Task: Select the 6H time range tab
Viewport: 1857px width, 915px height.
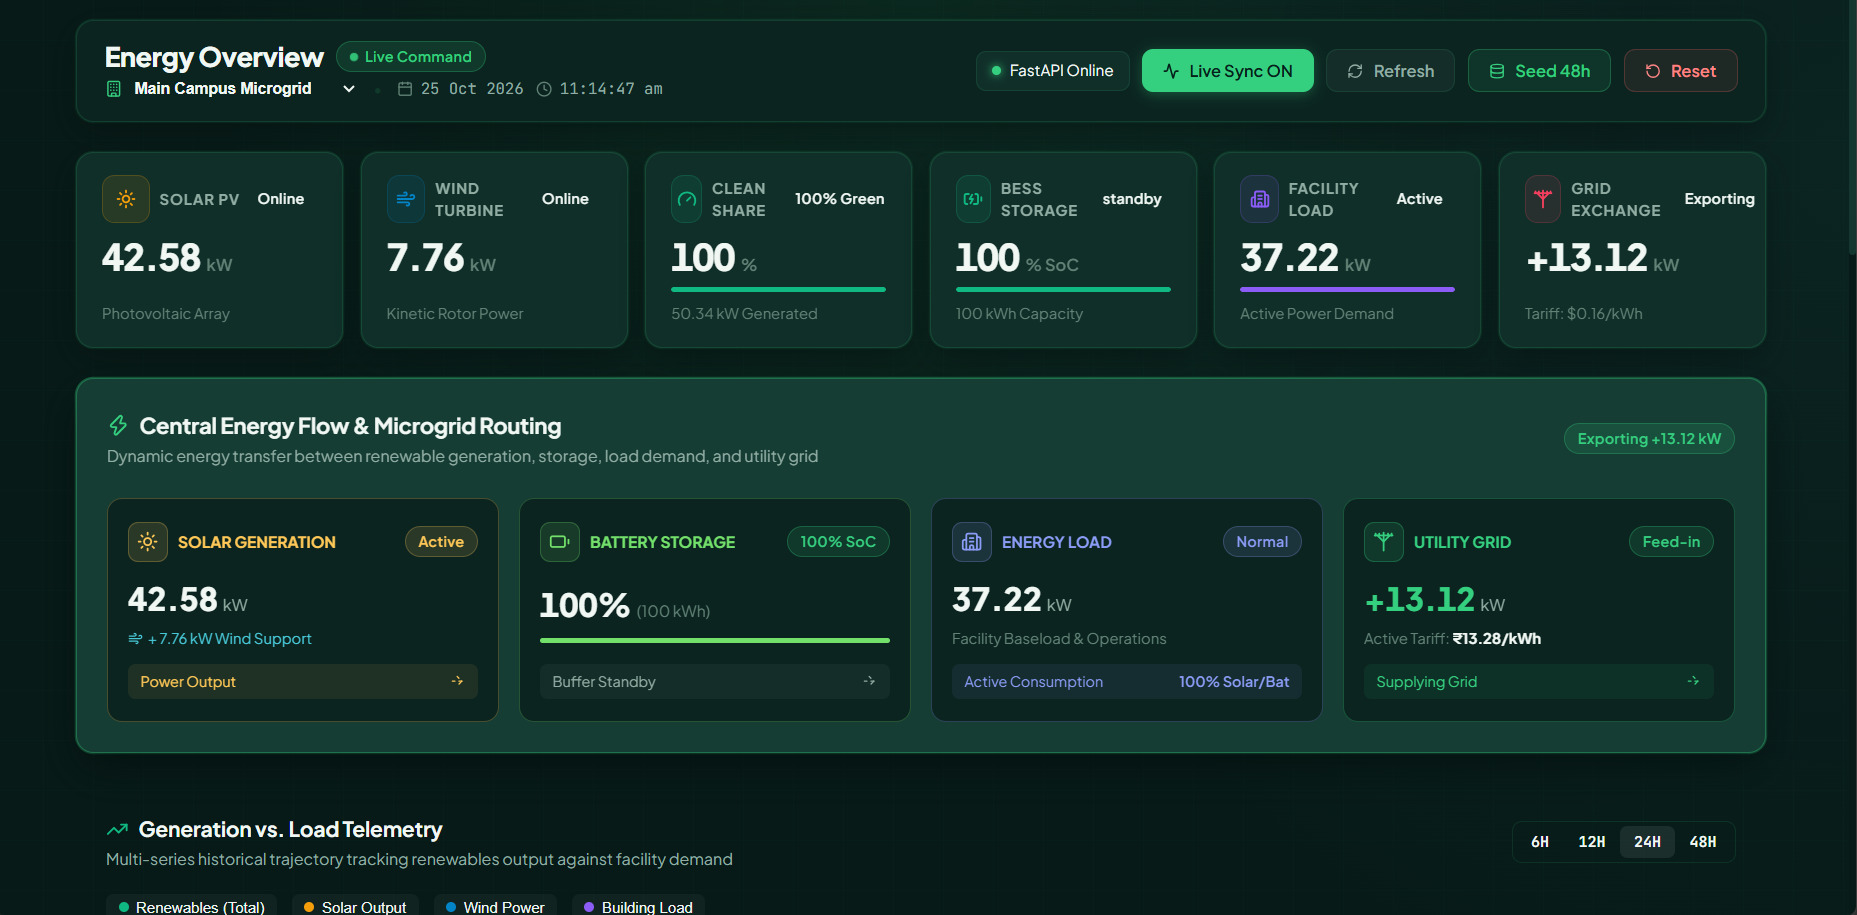Action: 1540,842
